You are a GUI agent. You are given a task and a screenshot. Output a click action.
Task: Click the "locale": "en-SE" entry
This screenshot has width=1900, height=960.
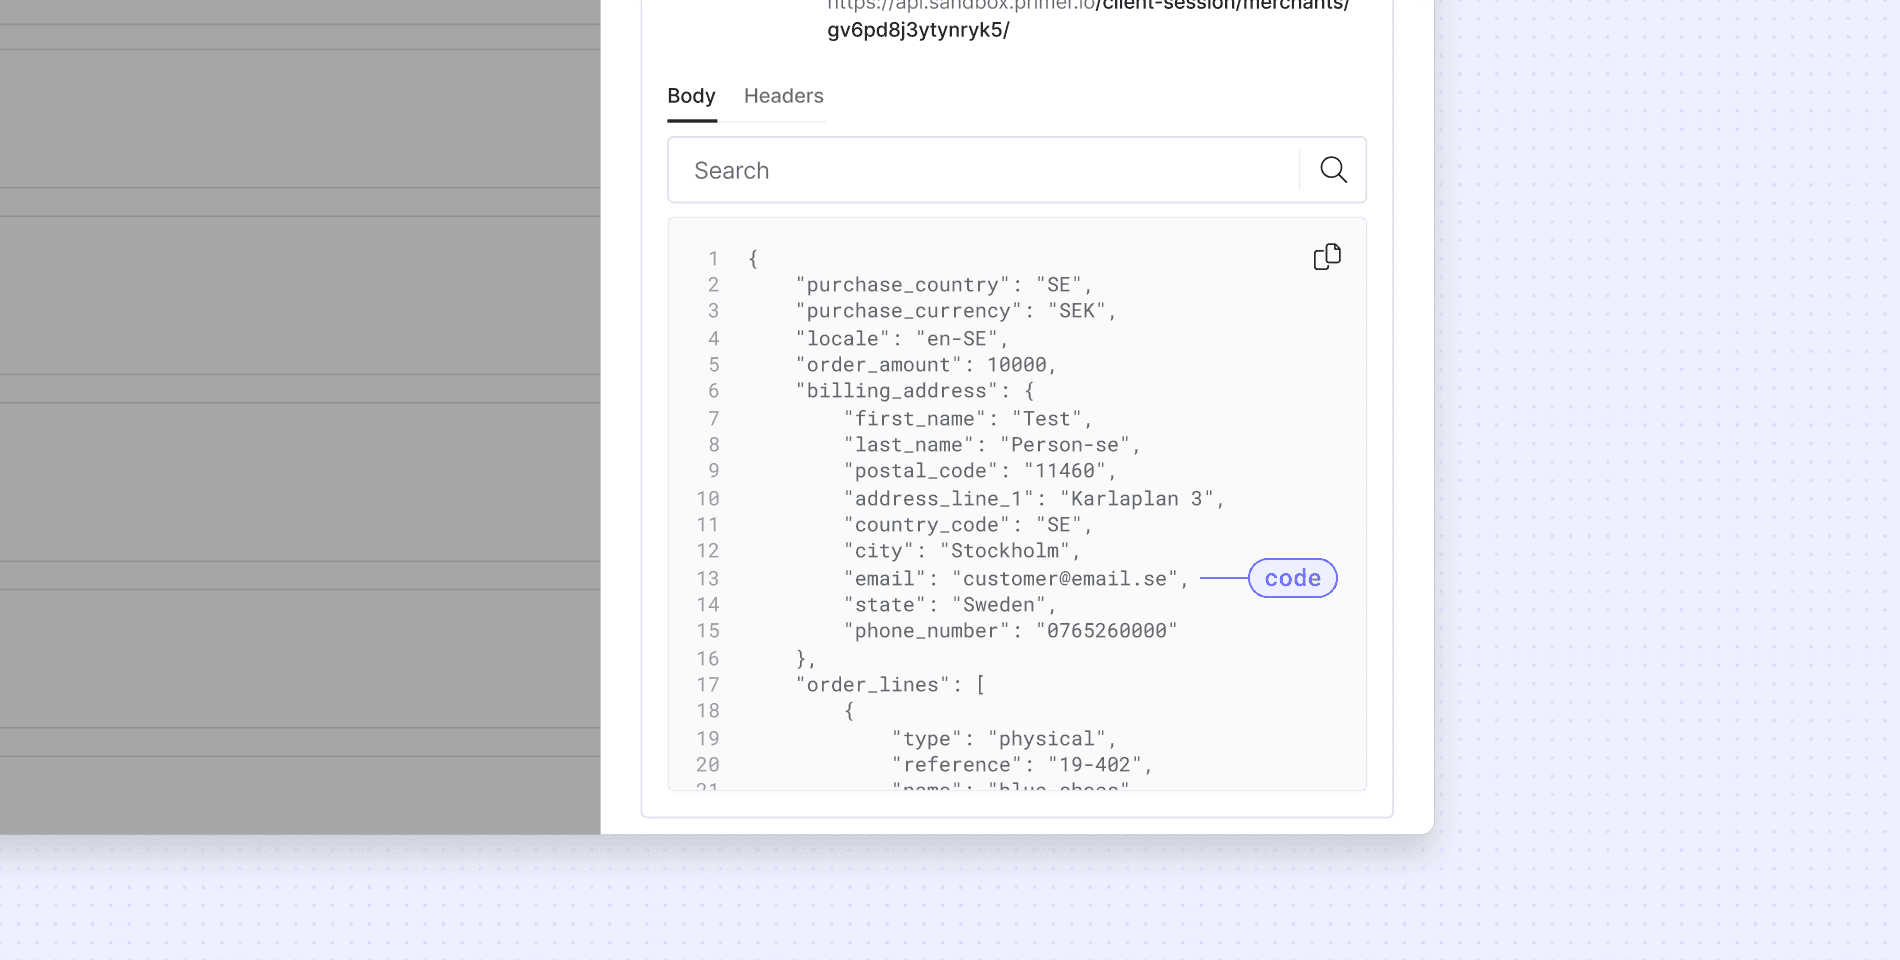point(902,339)
